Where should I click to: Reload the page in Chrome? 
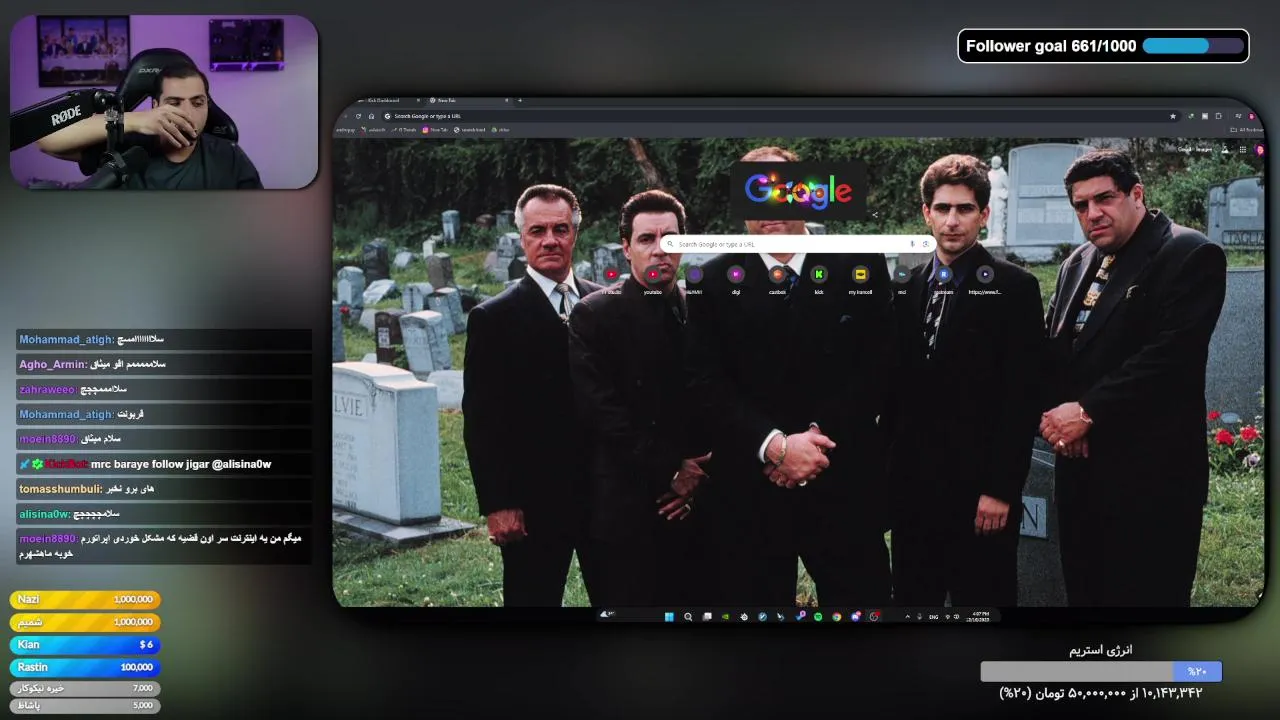(x=358, y=116)
